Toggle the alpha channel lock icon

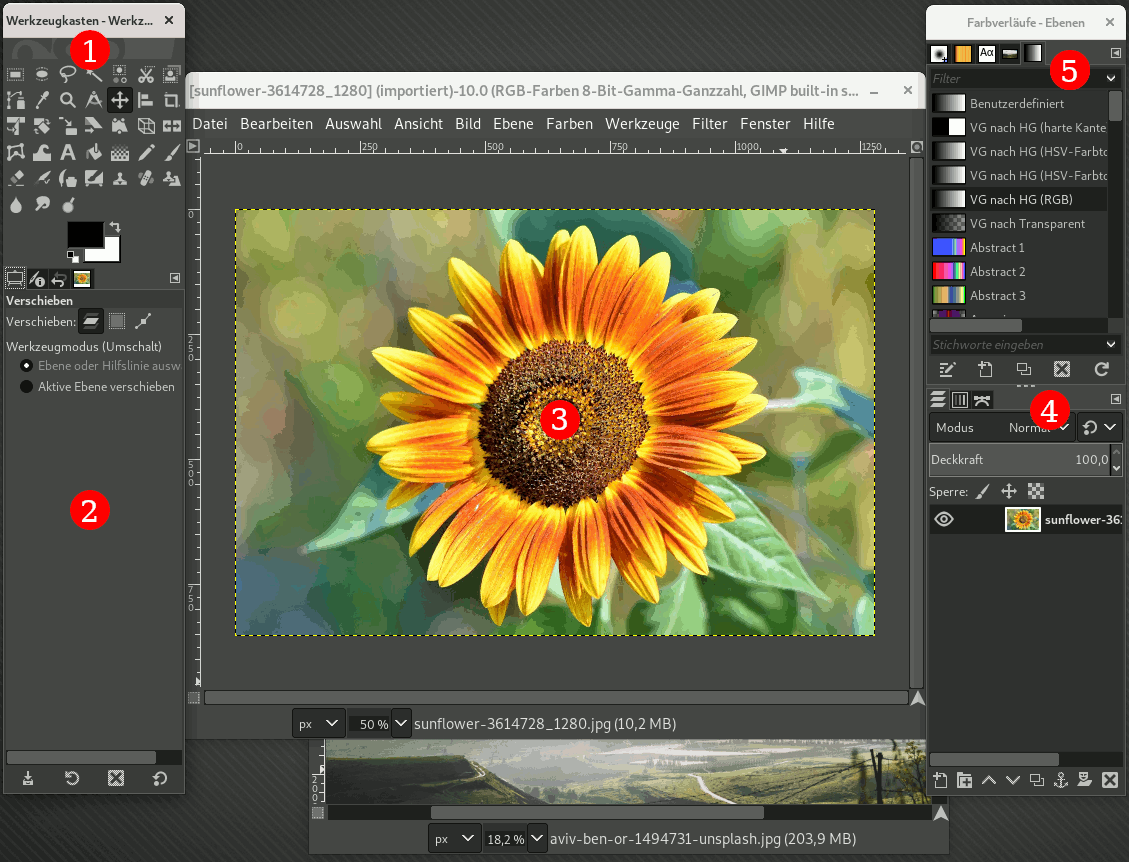tap(1035, 492)
